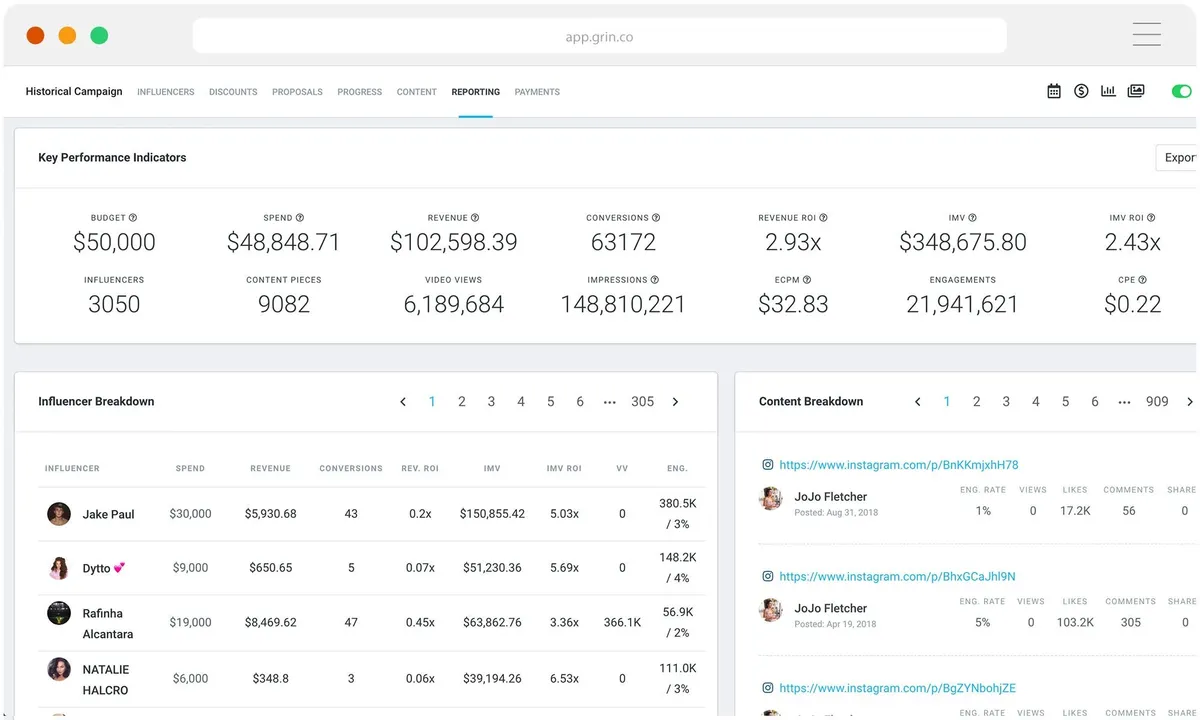Click the Revenue help question icon
The image size is (1200, 720).
point(475,217)
